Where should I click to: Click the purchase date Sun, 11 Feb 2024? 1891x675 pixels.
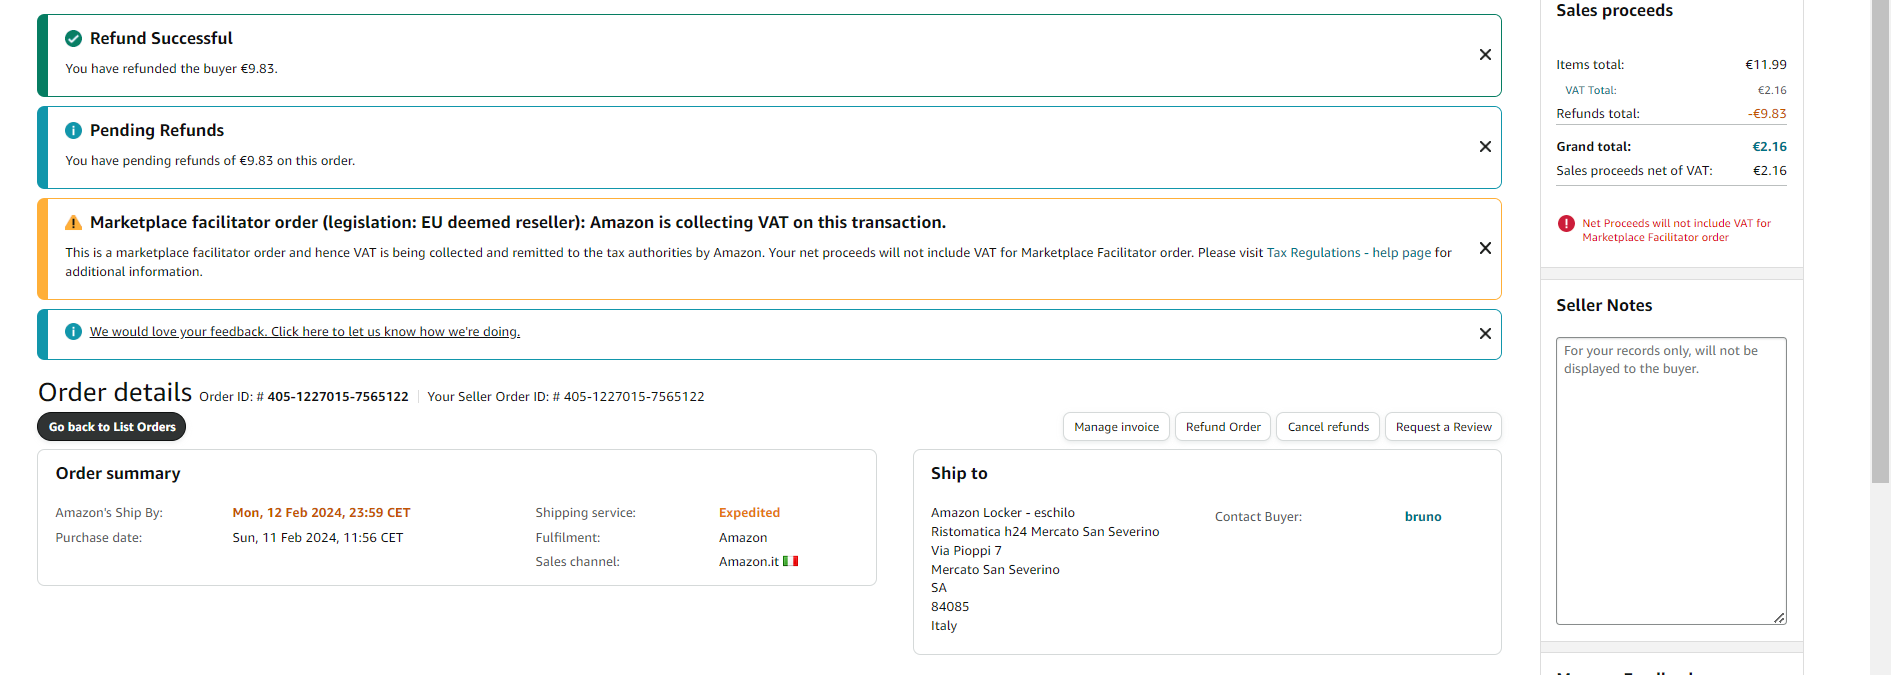(x=318, y=538)
